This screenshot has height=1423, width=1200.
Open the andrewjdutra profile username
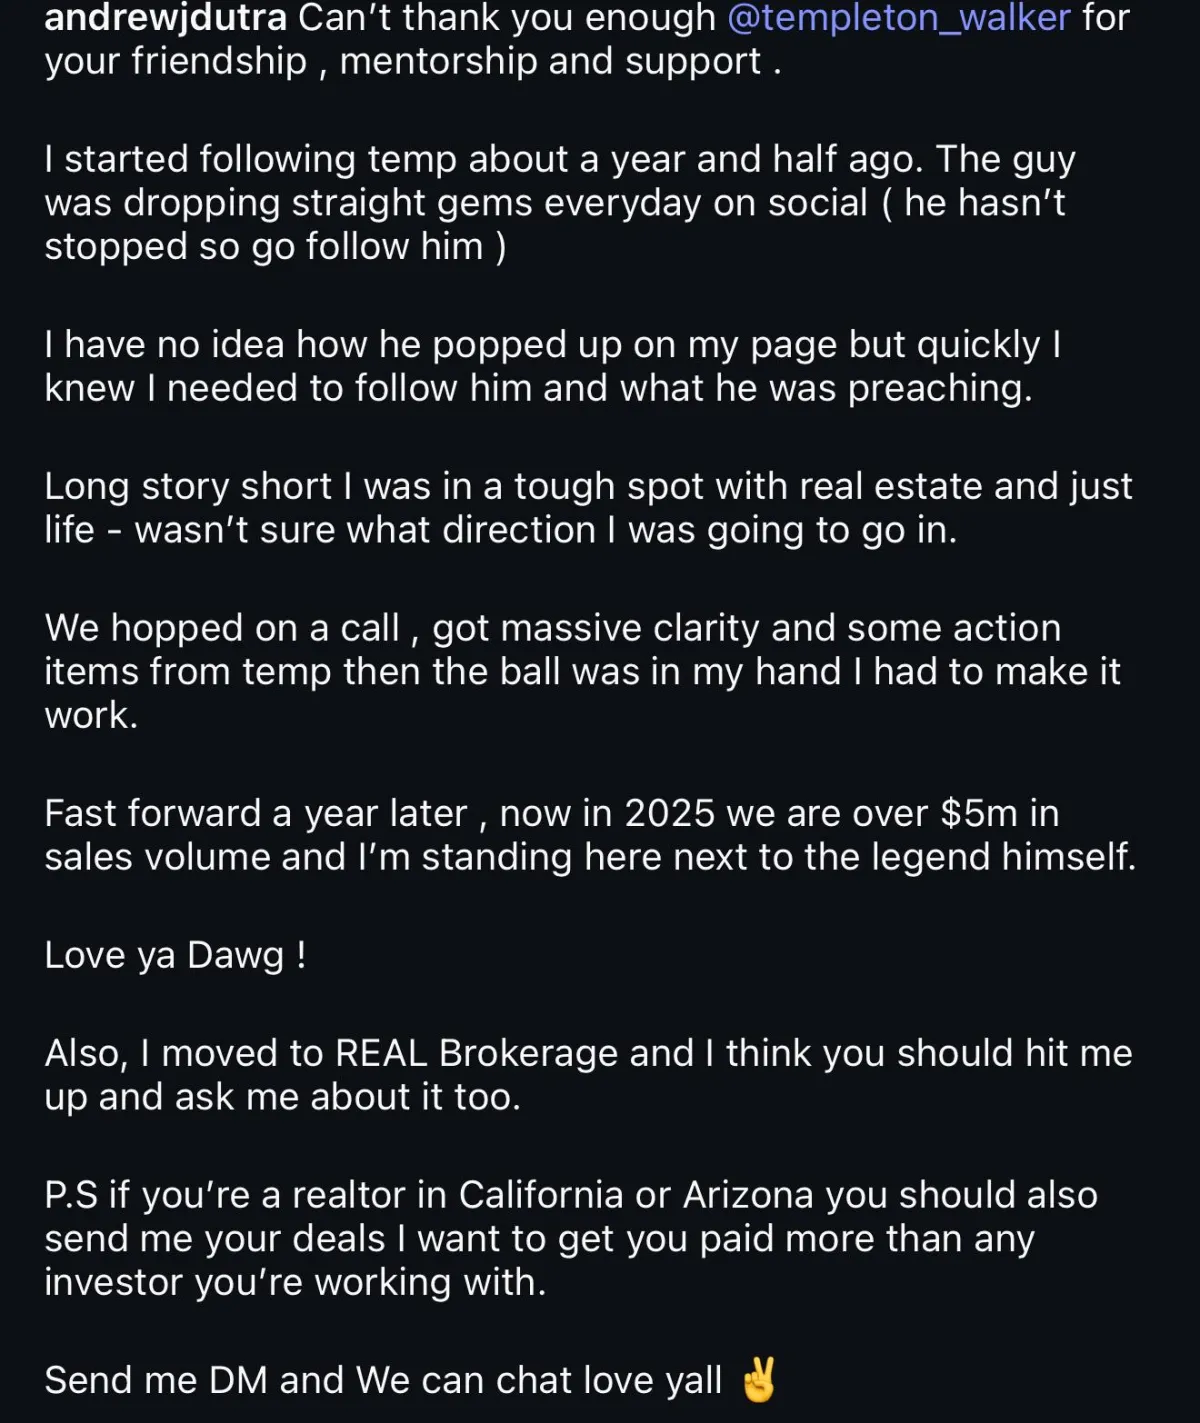click(166, 18)
